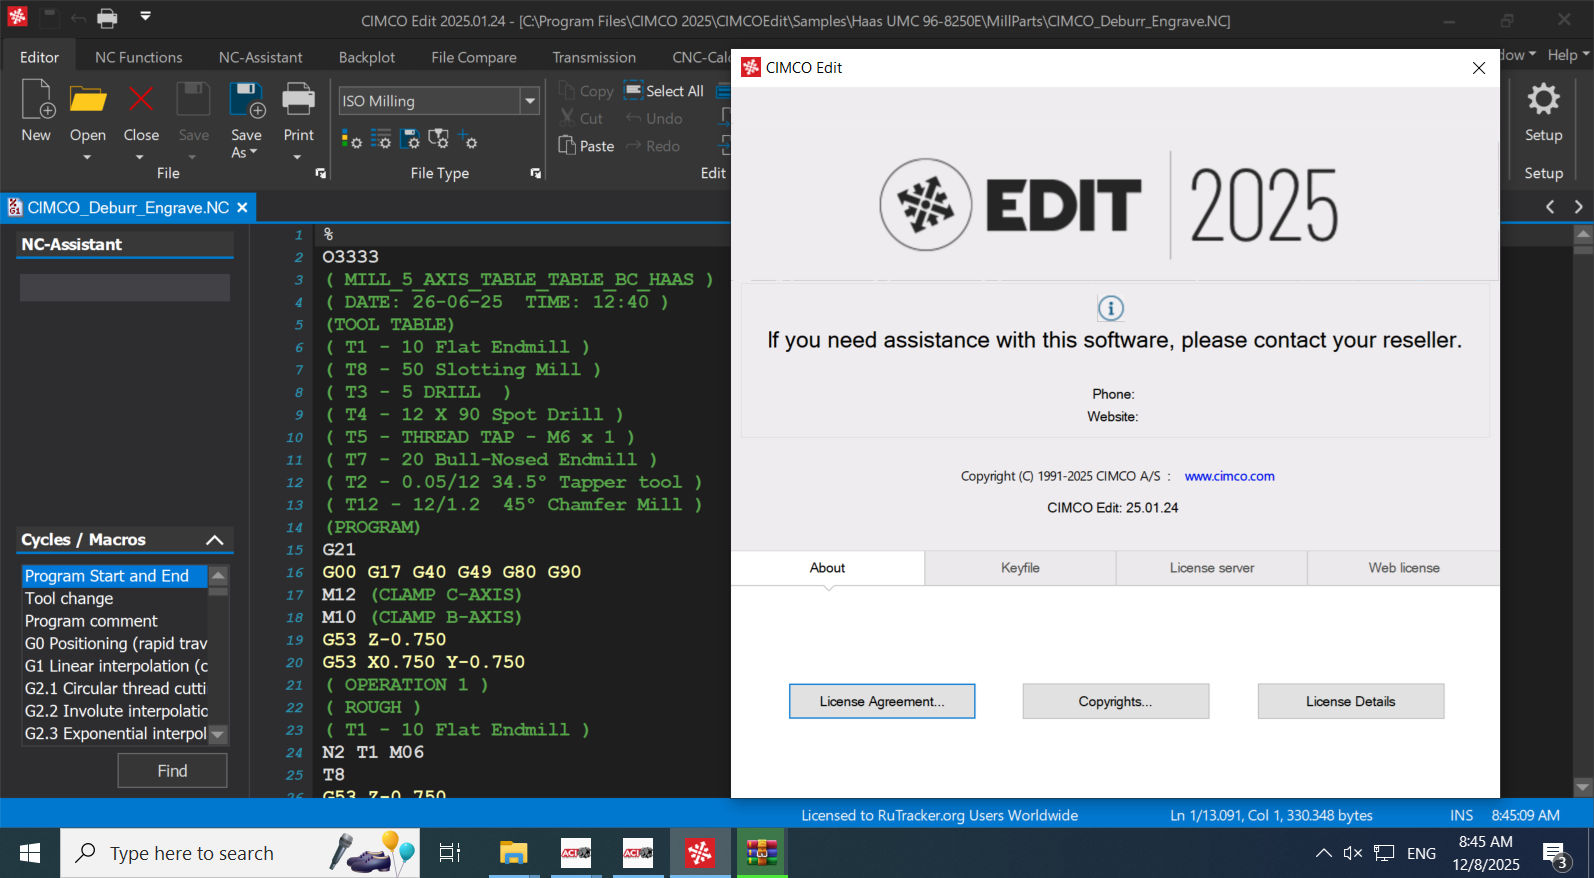Expand the Close button dropdown arrow

[139, 157]
